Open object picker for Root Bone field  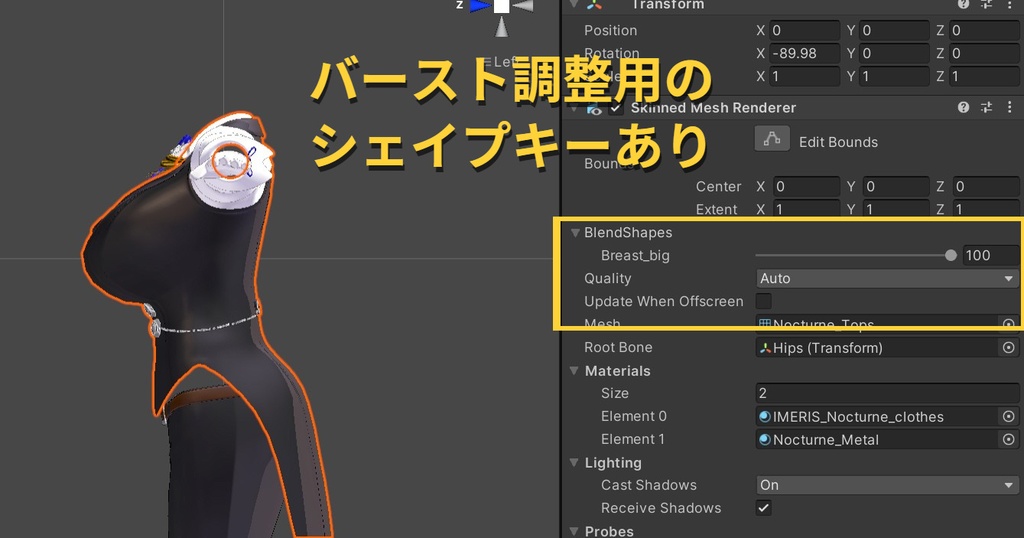1008,348
